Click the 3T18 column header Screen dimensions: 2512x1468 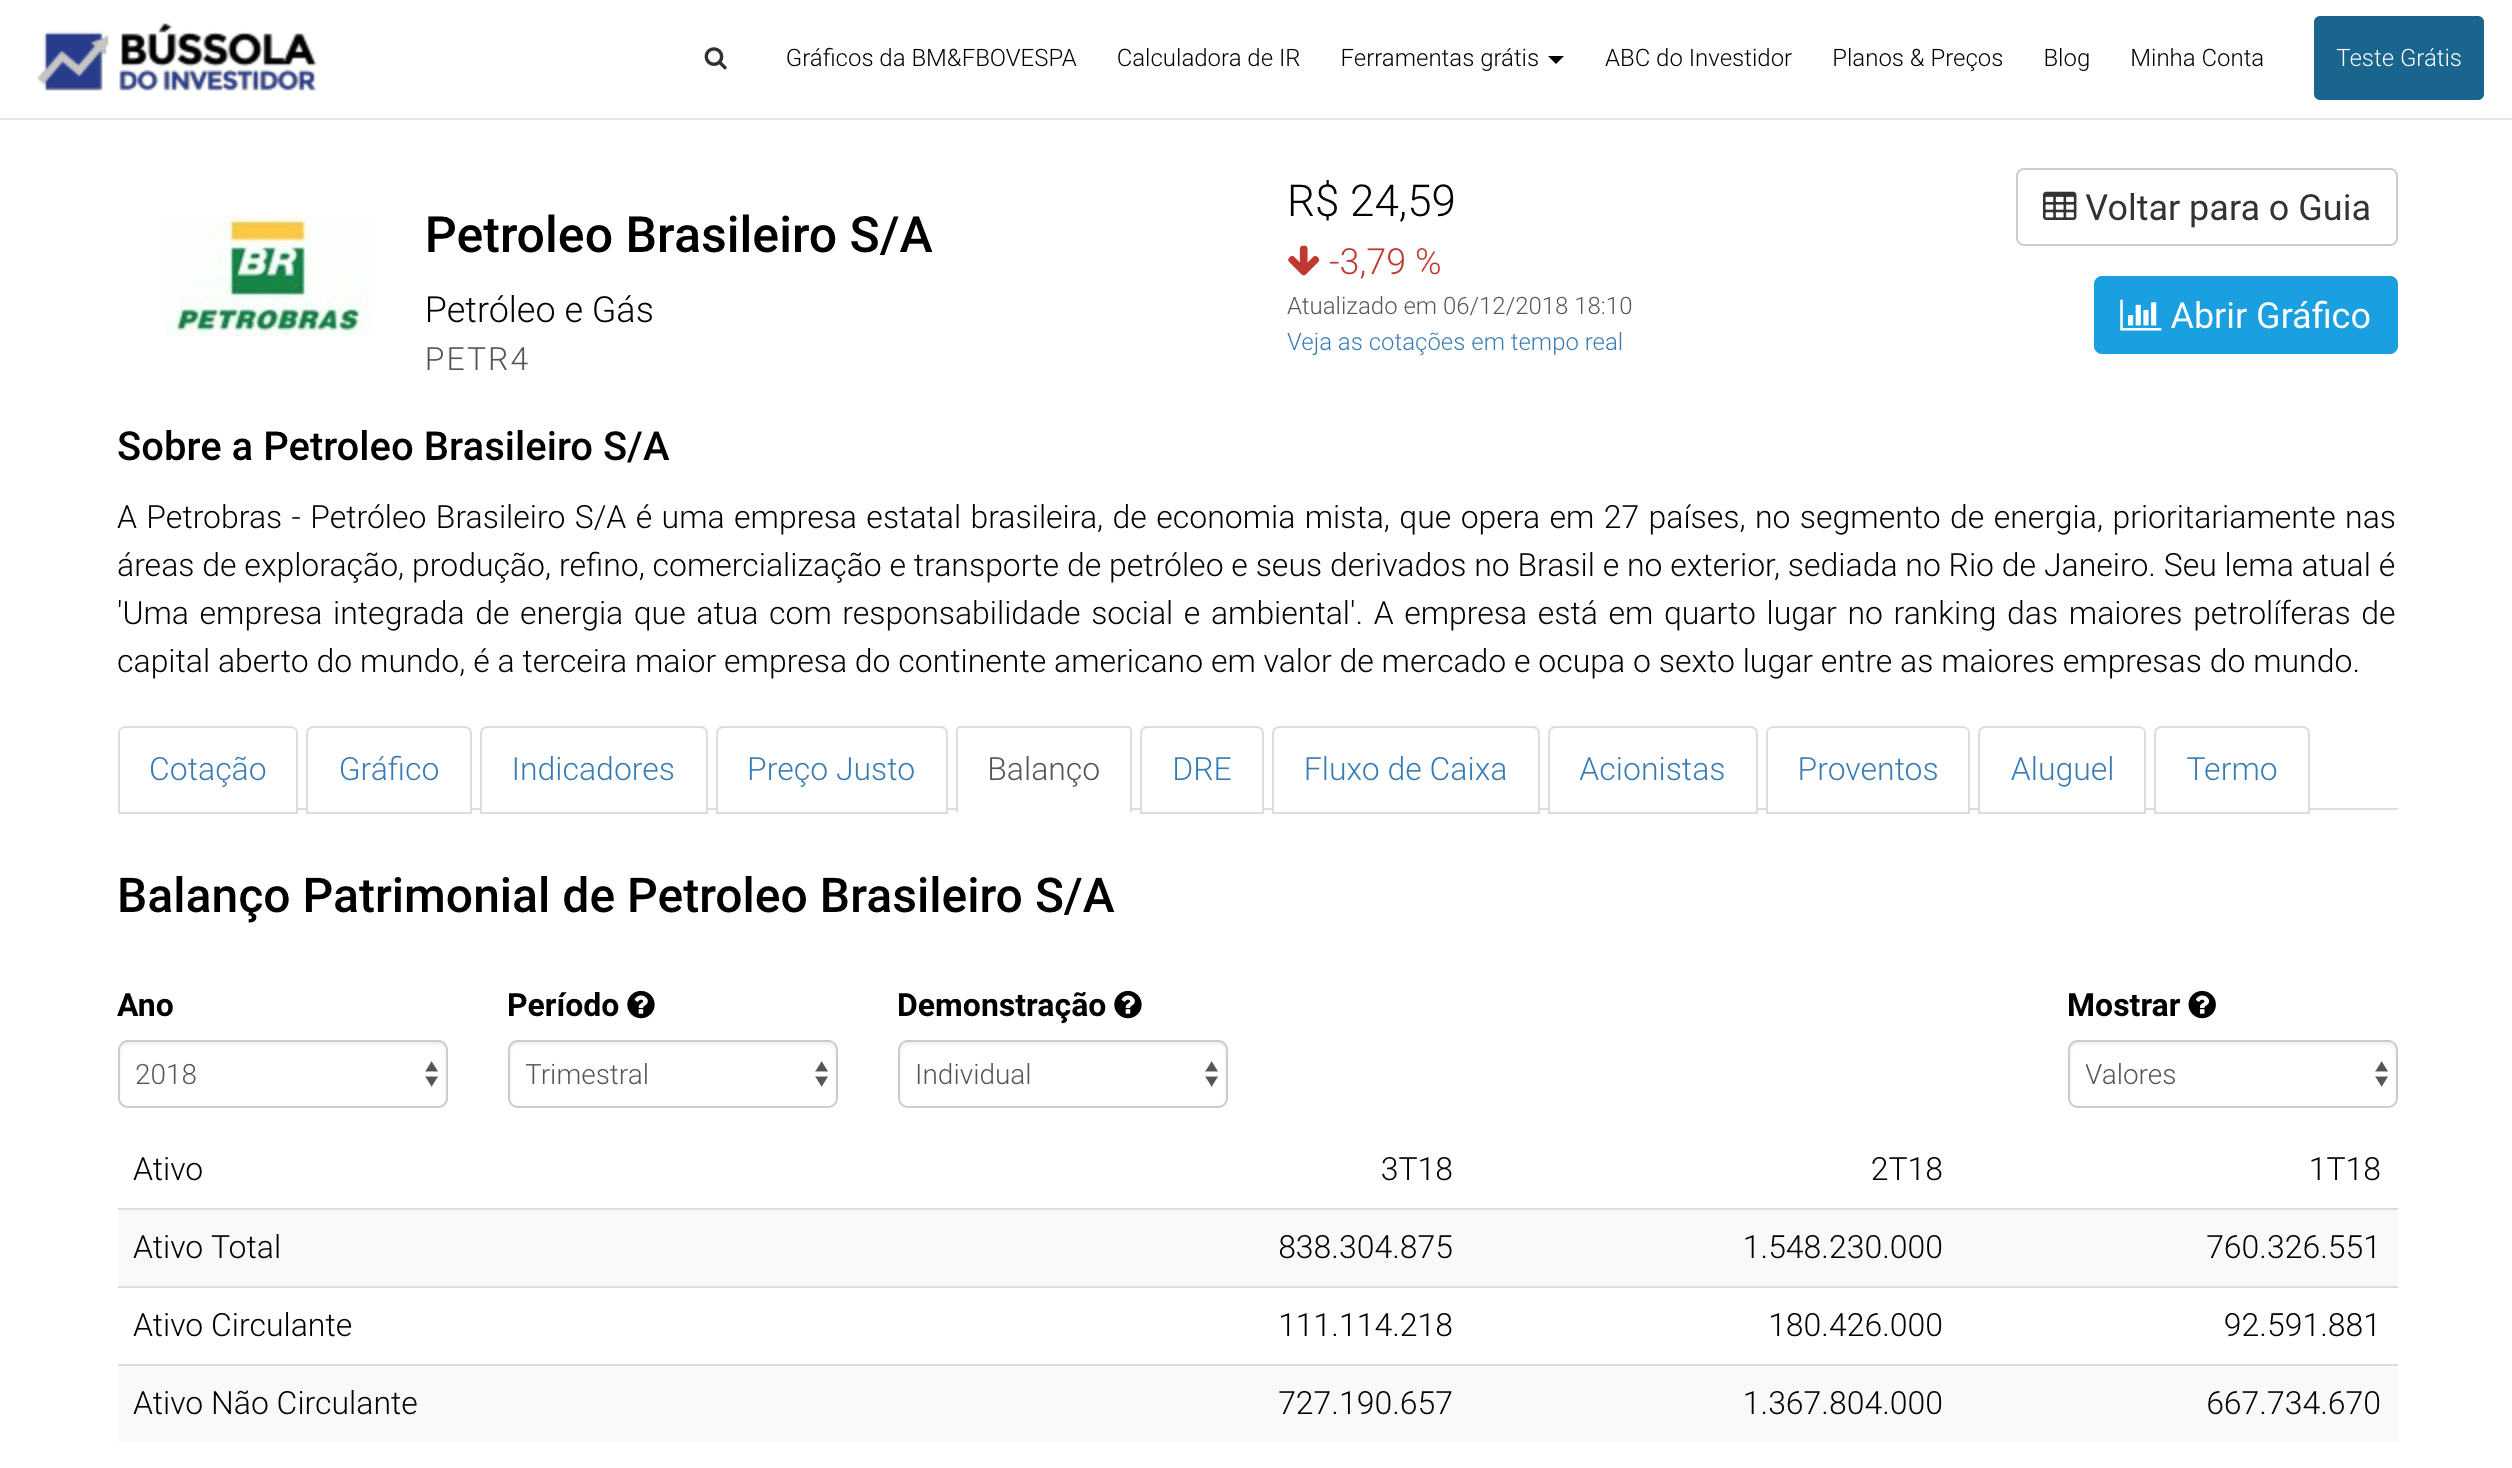click(x=1416, y=1169)
